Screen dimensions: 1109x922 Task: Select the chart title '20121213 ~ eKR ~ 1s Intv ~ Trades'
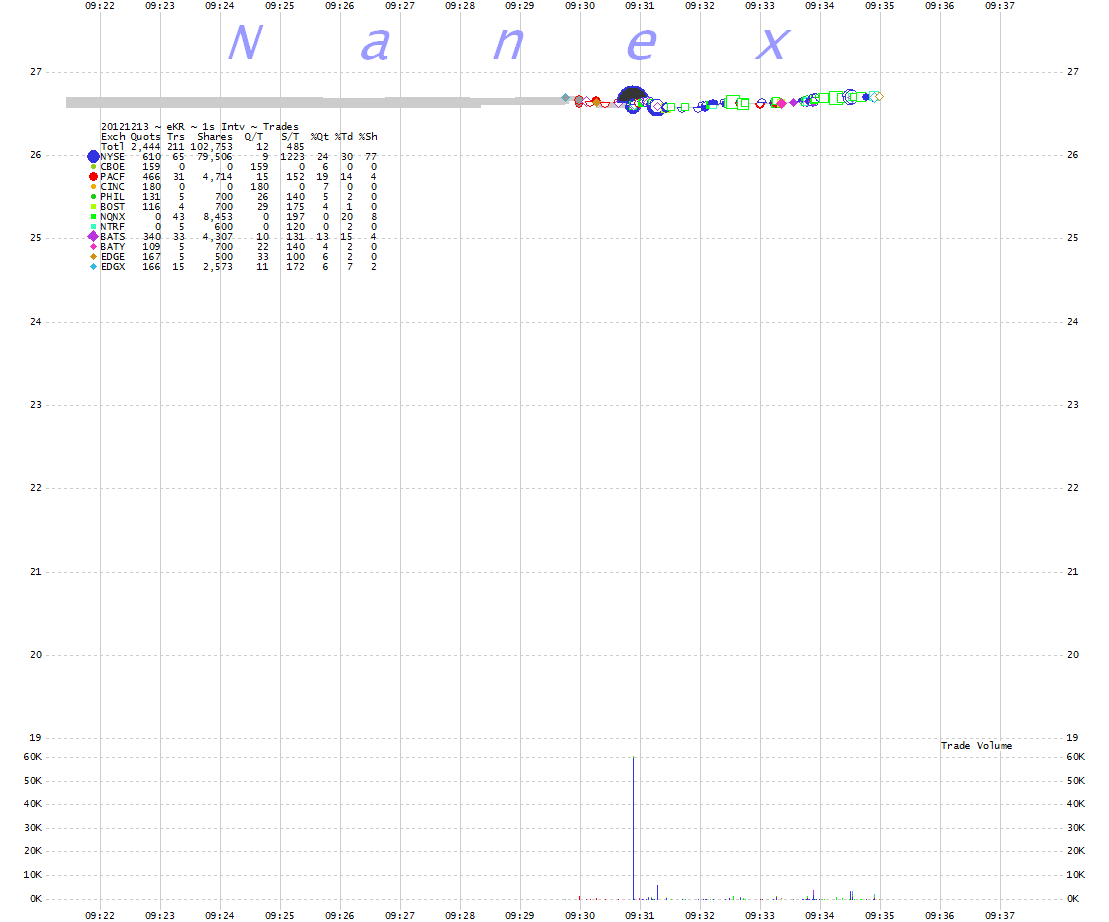(x=199, y=127)
